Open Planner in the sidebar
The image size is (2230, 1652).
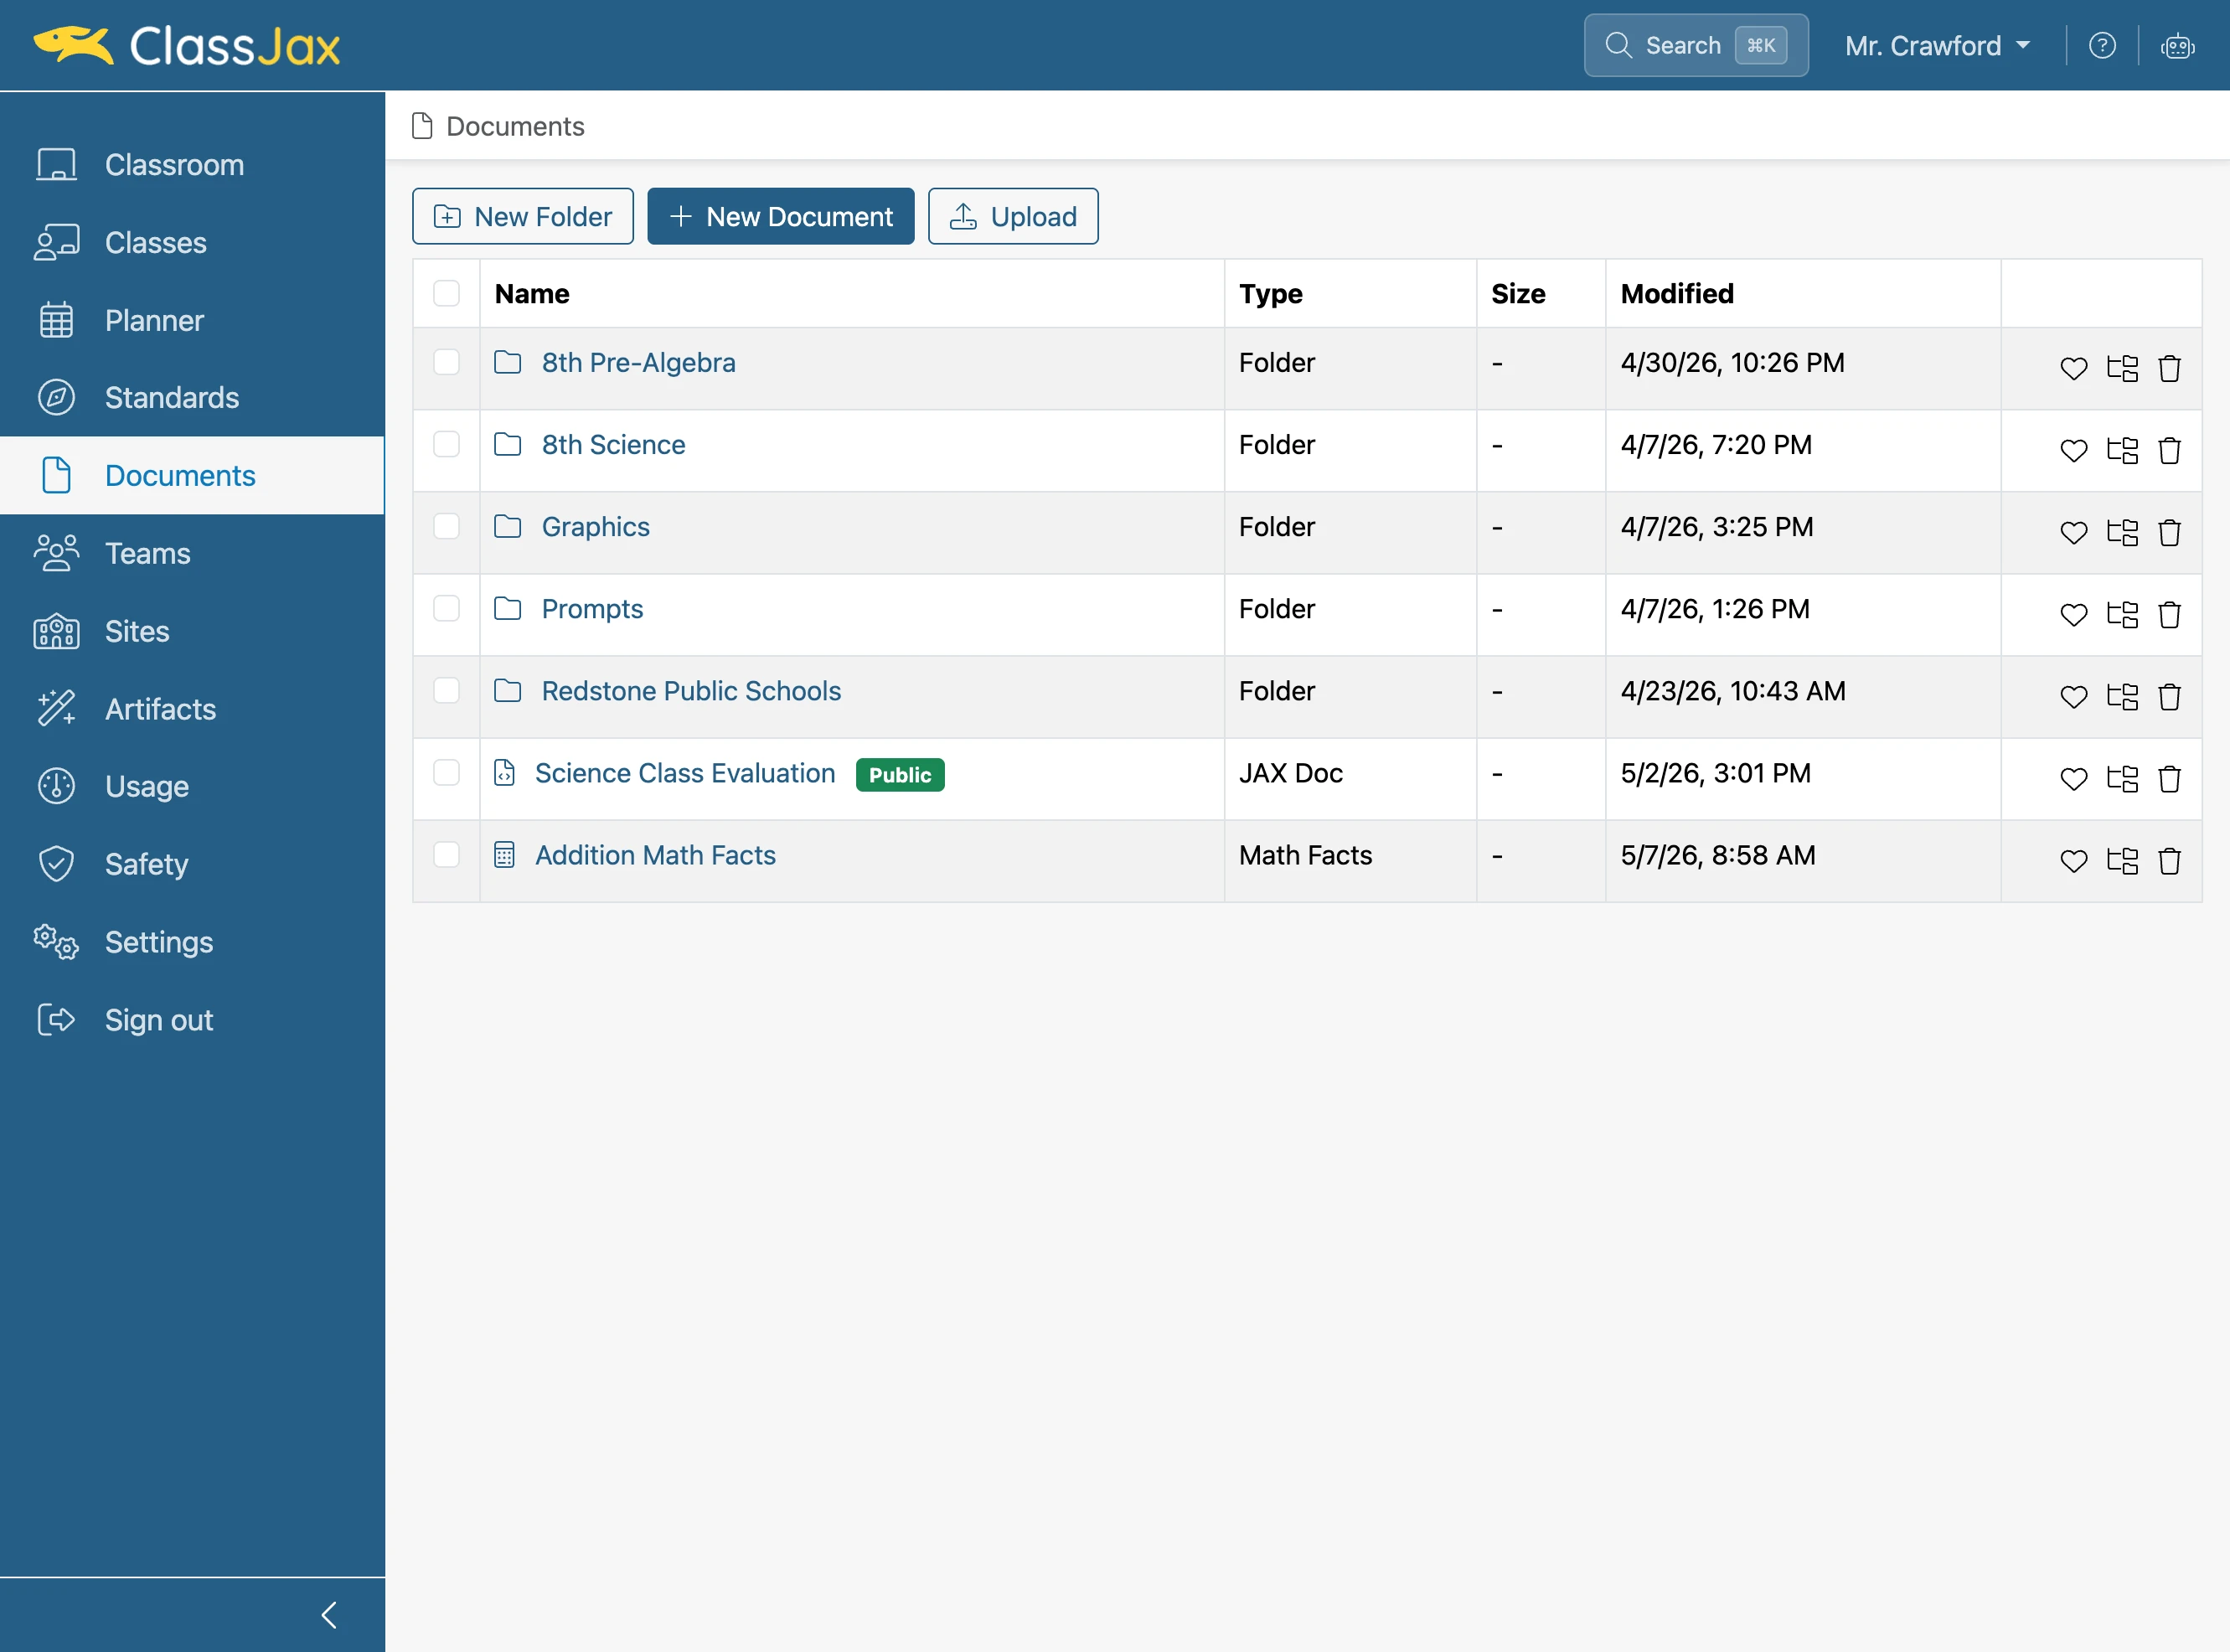(x=192, y=320)
